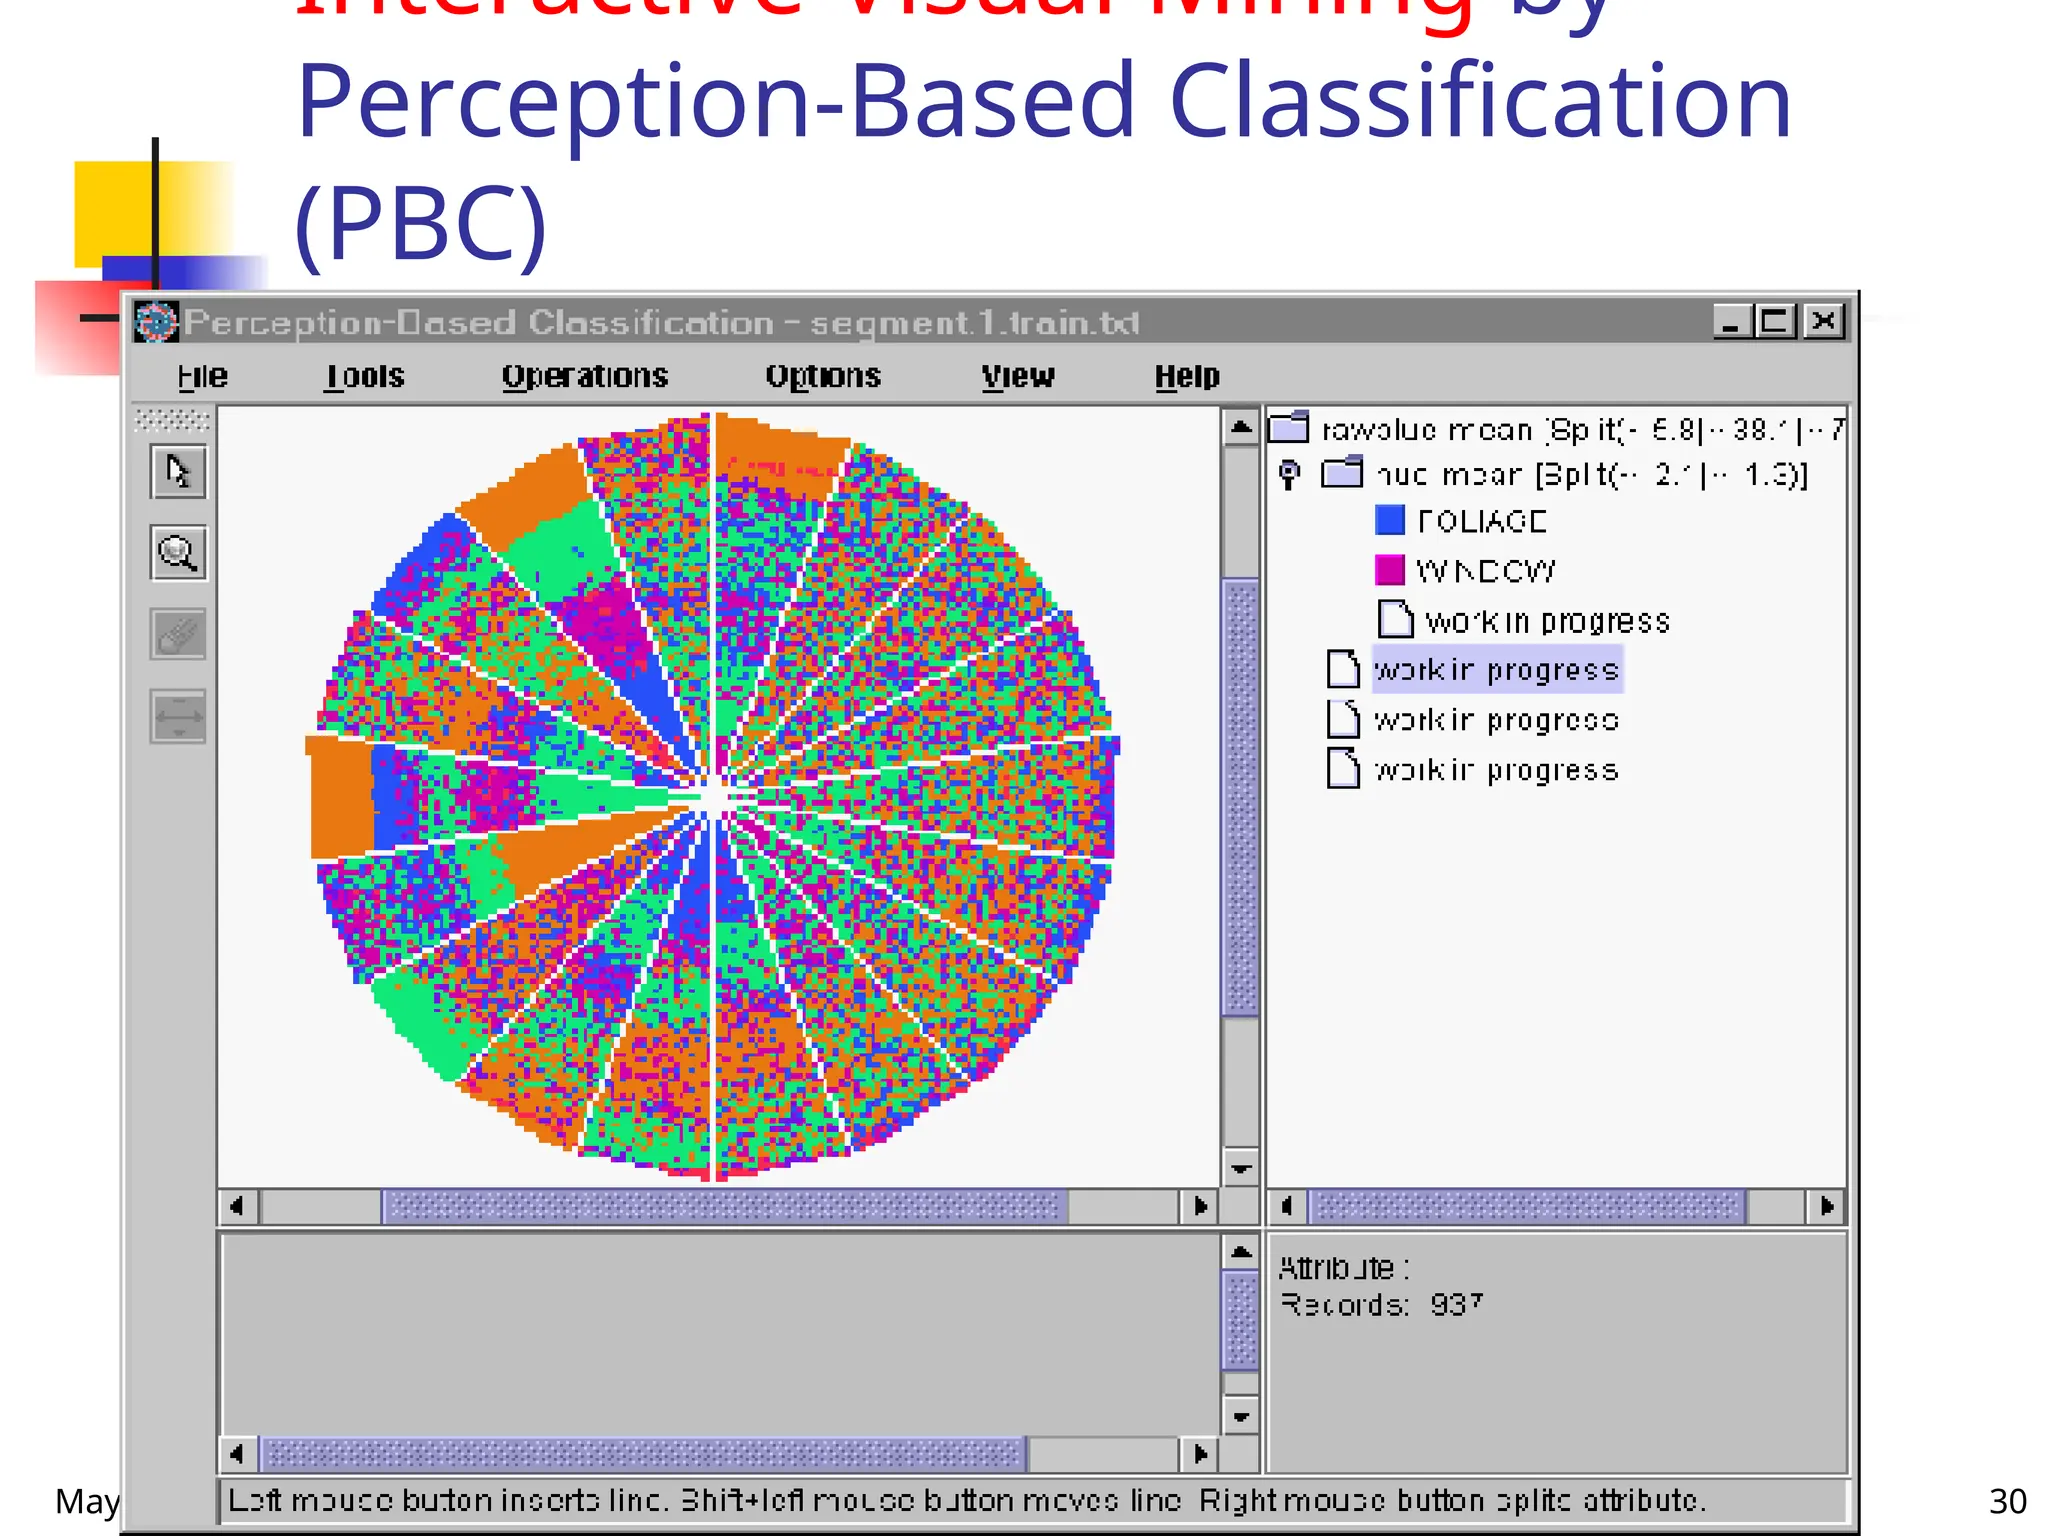The height and width of the screenshot is (1536, 2048).
Task: Click the magenta WINDOW color swatch
Action: pos(1389,570)
